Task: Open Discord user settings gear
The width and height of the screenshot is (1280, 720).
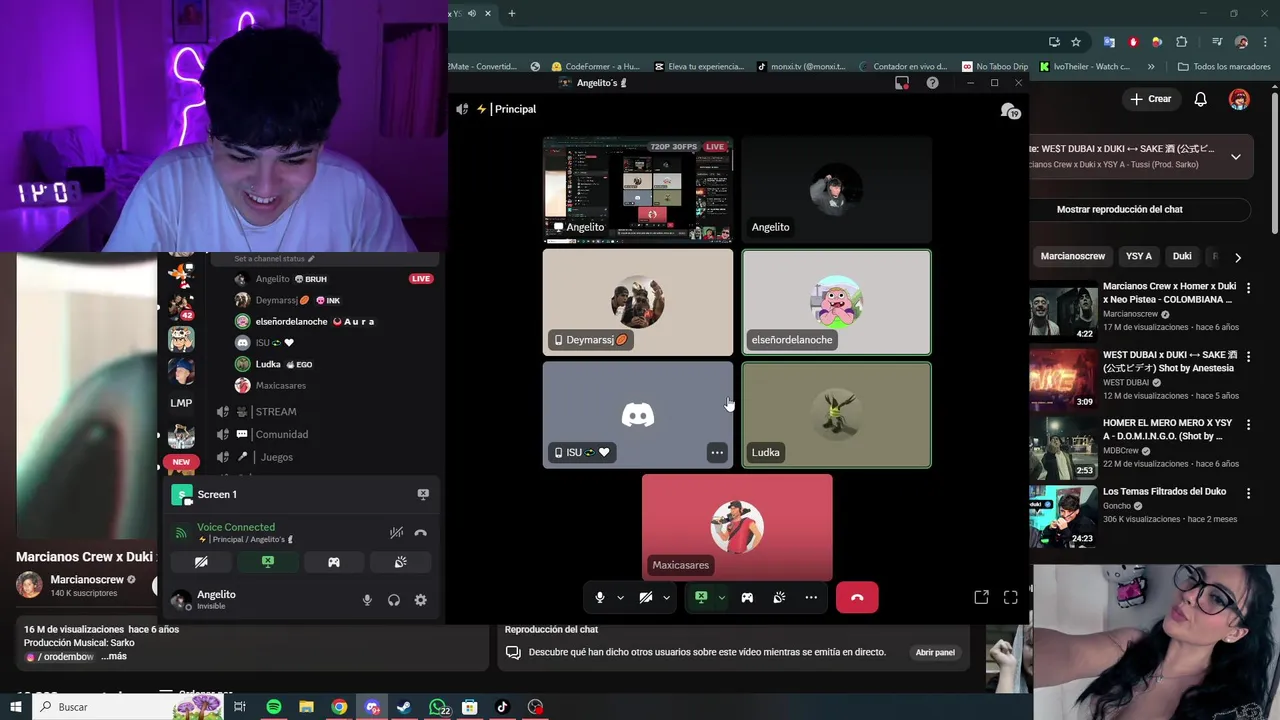Action: tap(420, 600)
